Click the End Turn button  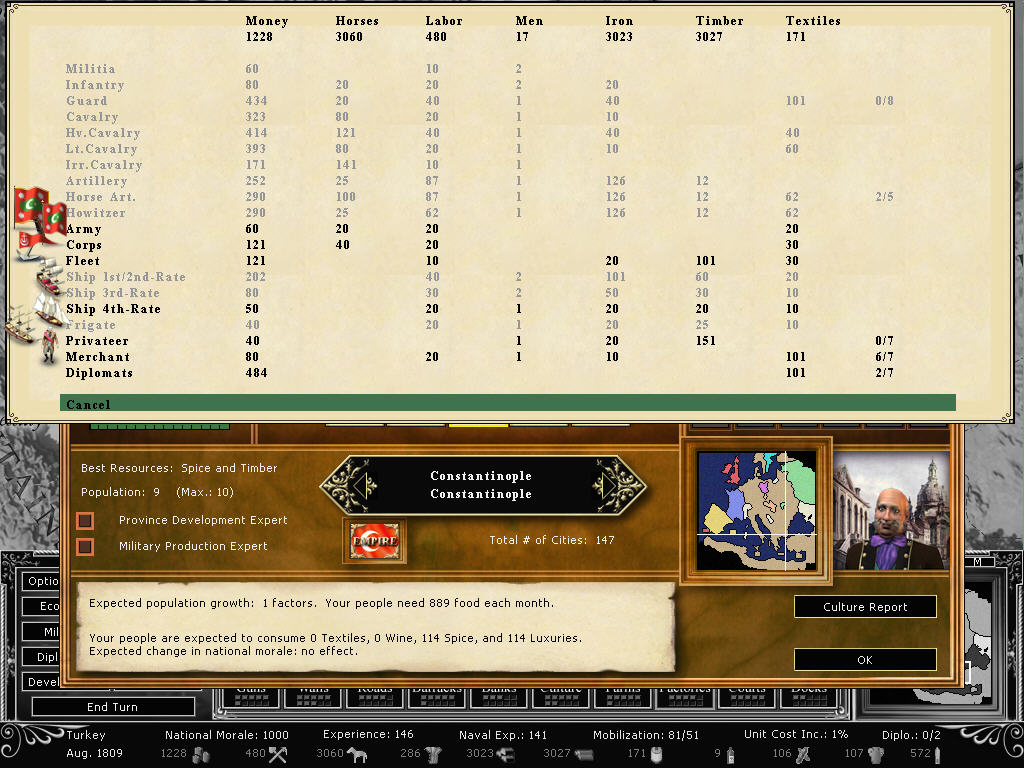coord(113,707)
